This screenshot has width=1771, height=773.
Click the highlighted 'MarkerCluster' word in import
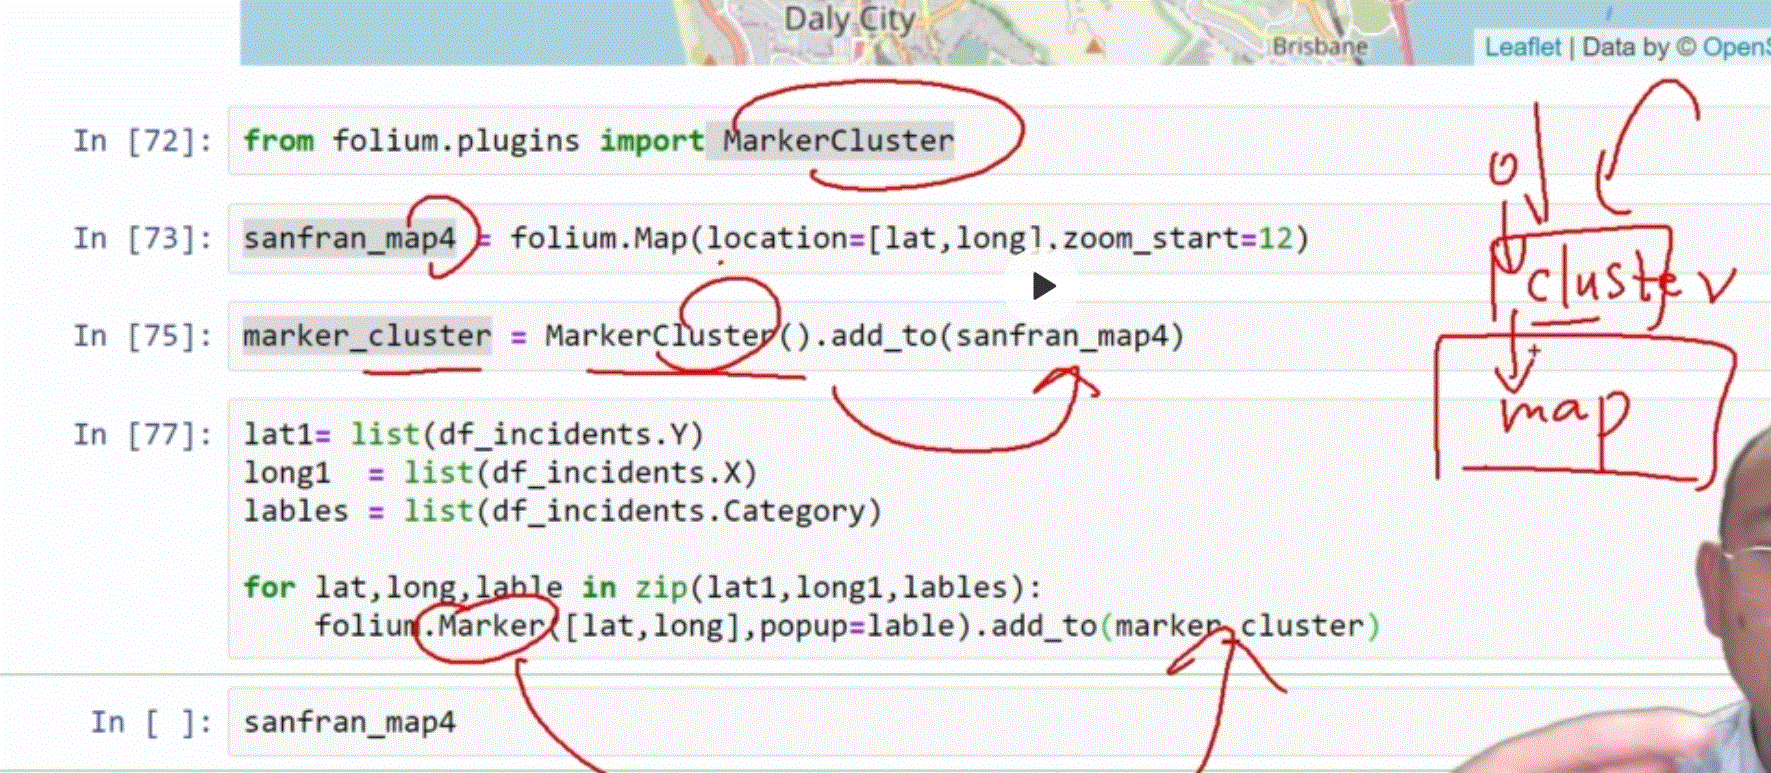(838, 141)
